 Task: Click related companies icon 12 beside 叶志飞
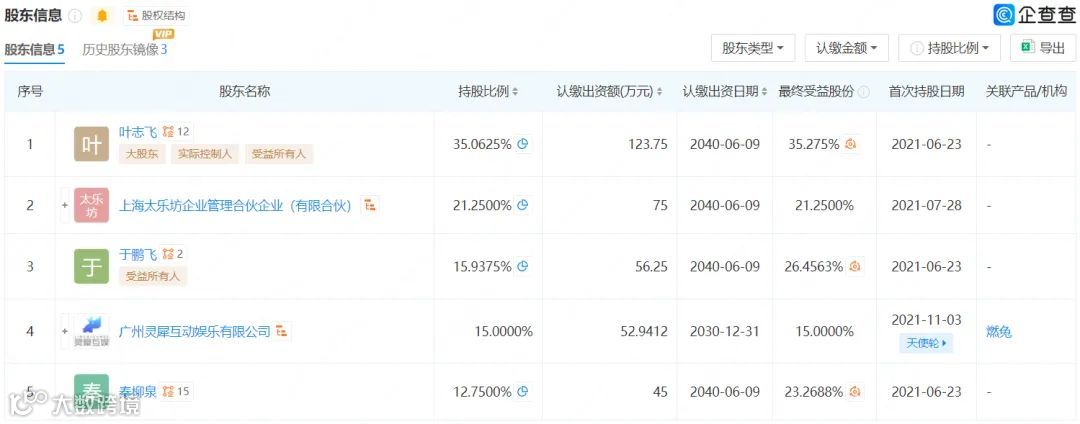point(176,131)
